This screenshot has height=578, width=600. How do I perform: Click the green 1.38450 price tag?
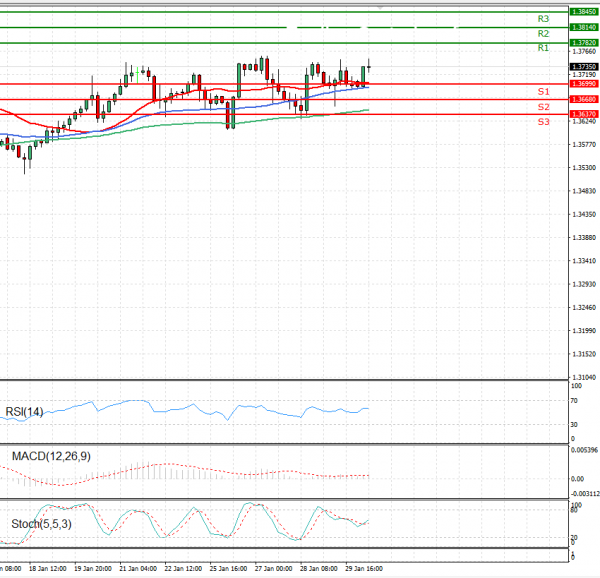pos(583,11)
